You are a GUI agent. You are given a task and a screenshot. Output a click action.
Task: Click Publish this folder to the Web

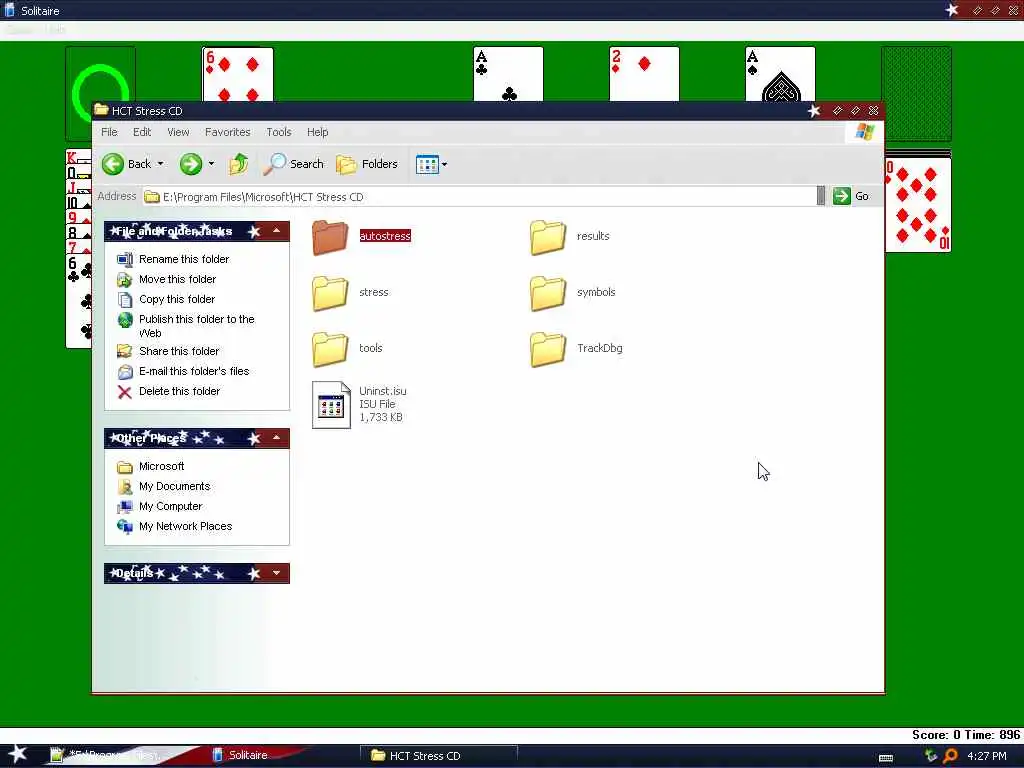tap(197, 326)
